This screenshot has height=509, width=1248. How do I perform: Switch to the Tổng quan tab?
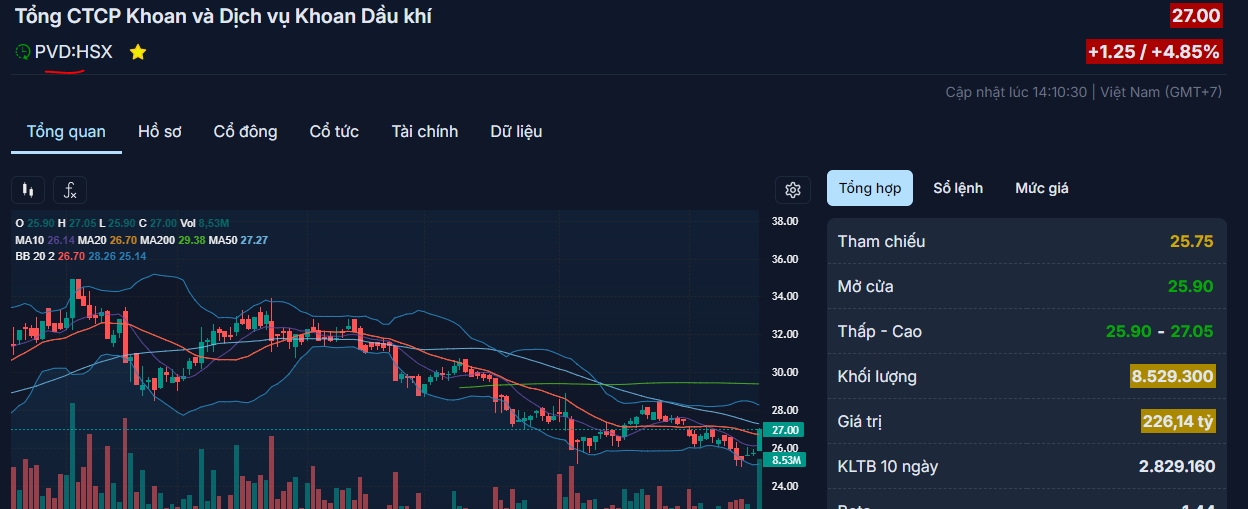click(x=66, y=132)
